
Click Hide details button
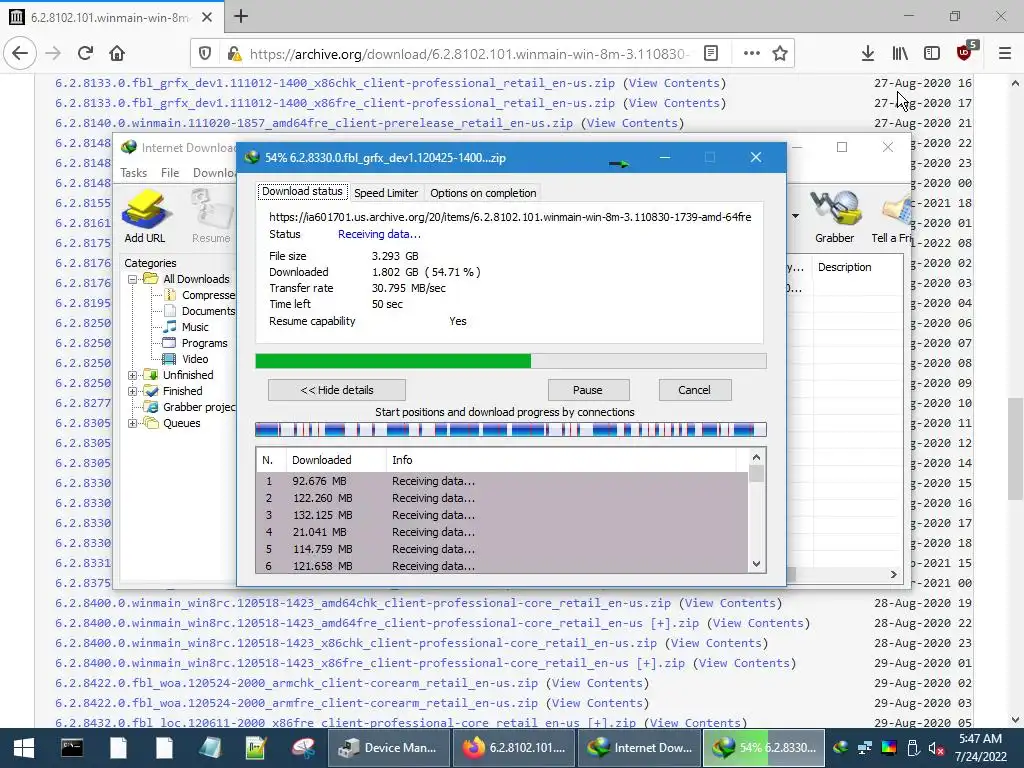(x=337, y=391)
